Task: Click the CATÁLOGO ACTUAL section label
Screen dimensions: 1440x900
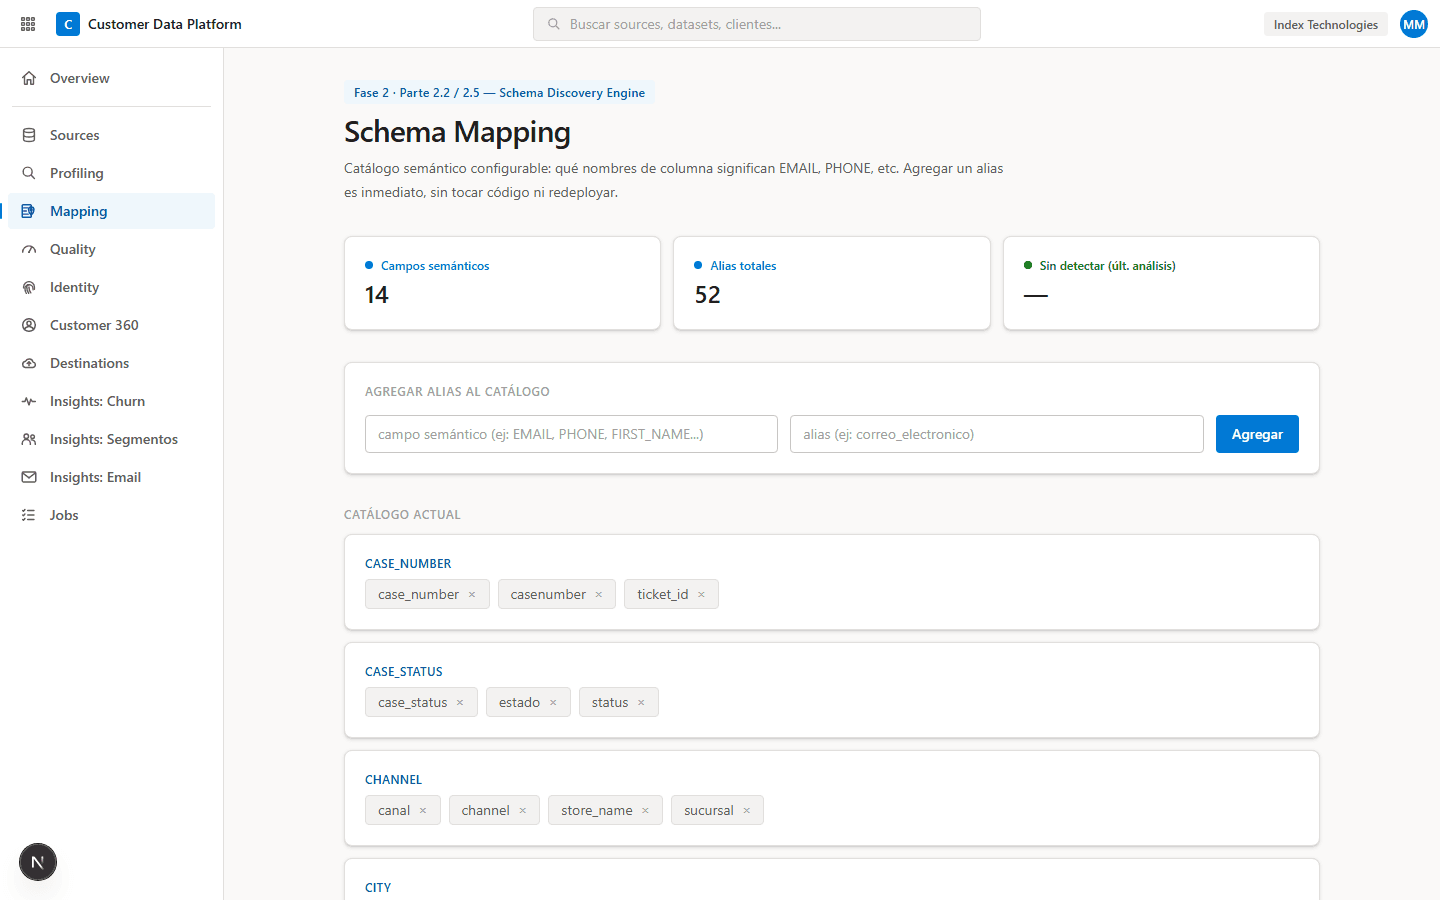Action: point(402,515)
